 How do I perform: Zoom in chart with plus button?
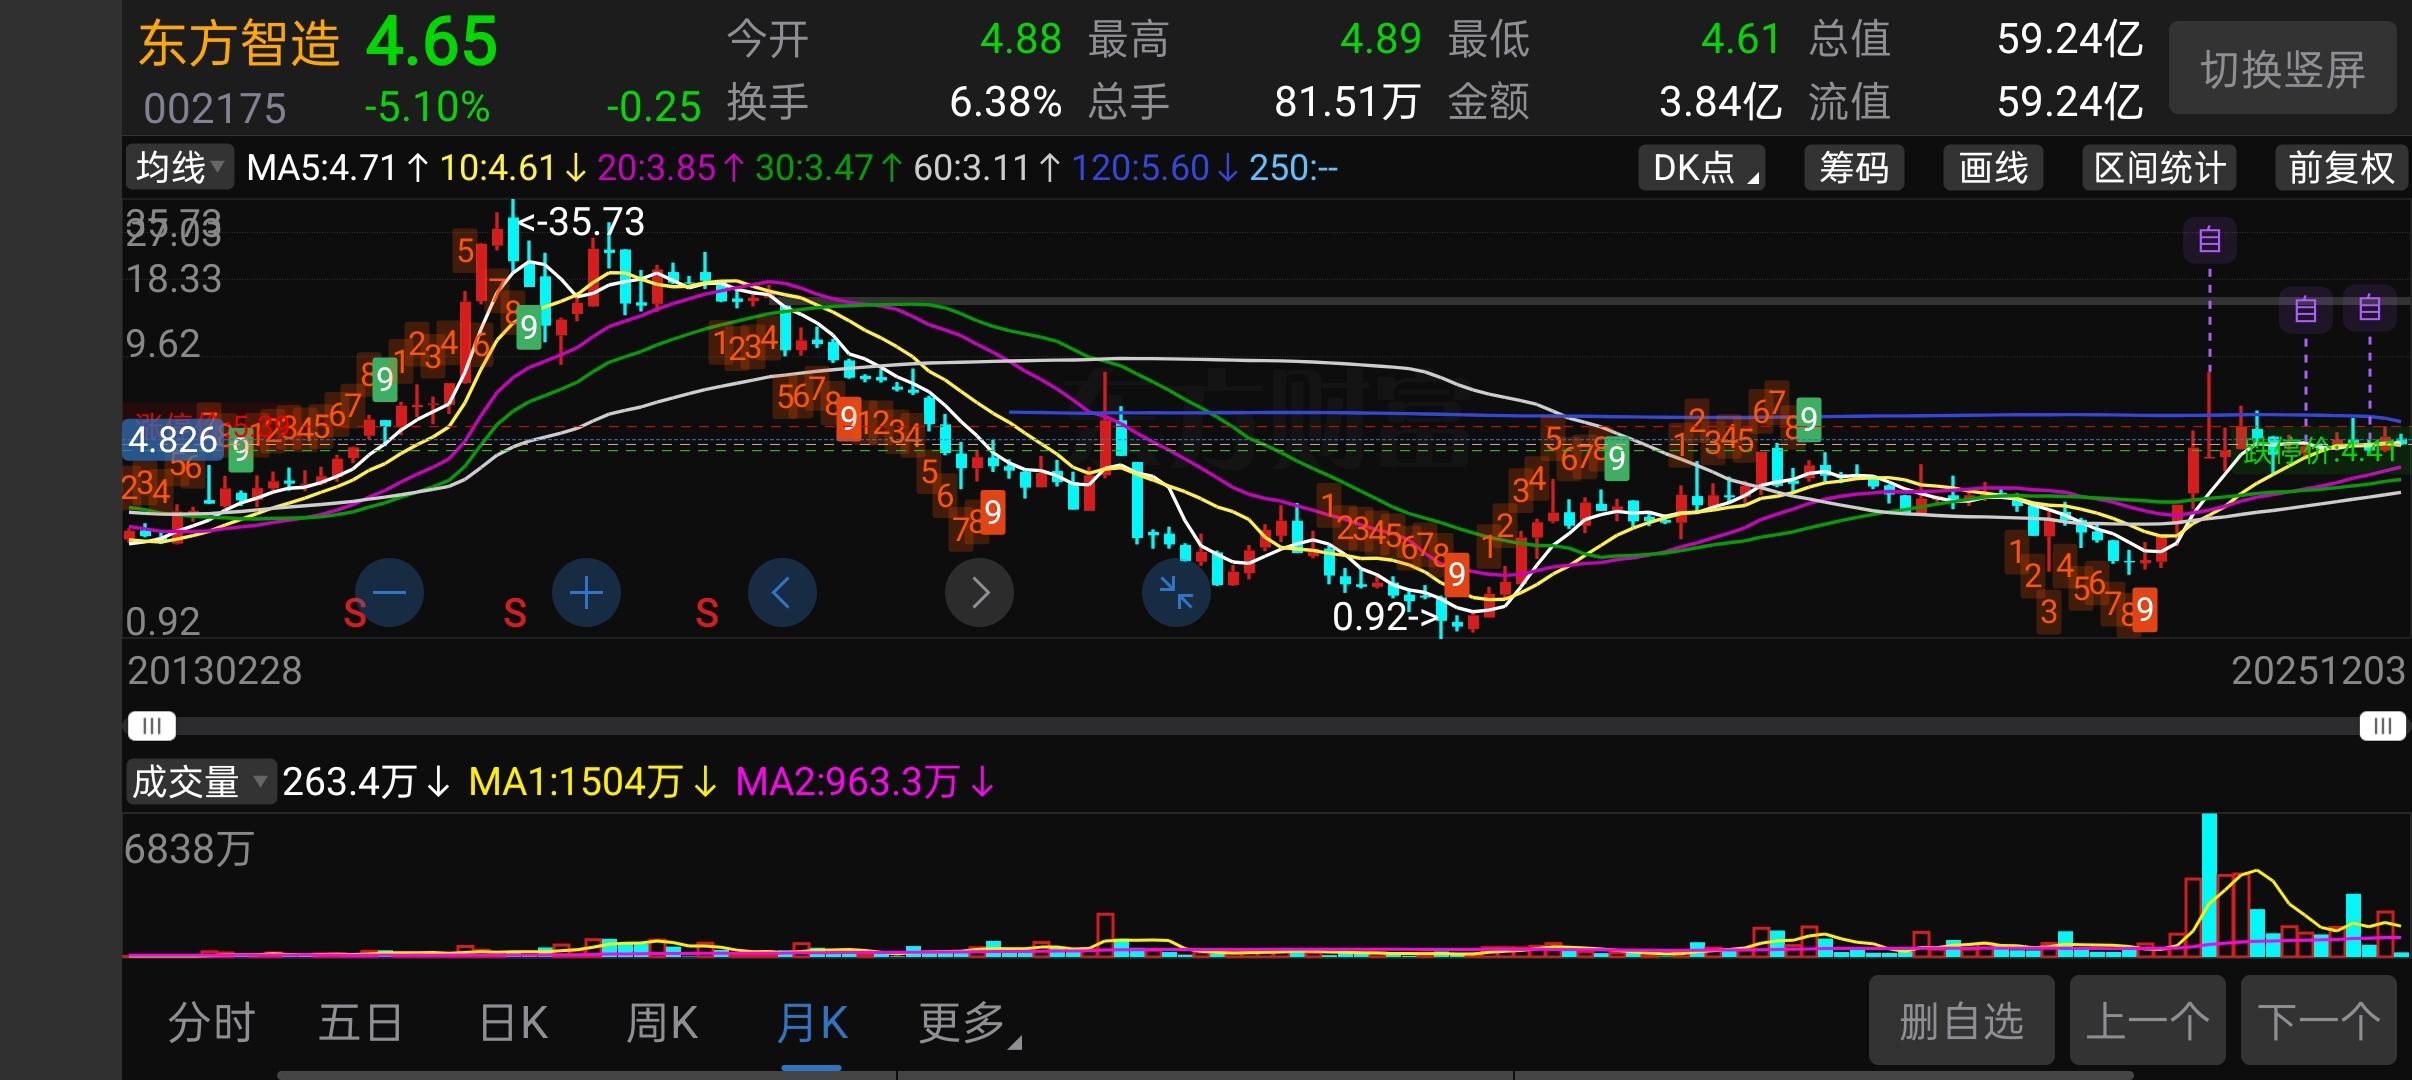tap(586, 593)
